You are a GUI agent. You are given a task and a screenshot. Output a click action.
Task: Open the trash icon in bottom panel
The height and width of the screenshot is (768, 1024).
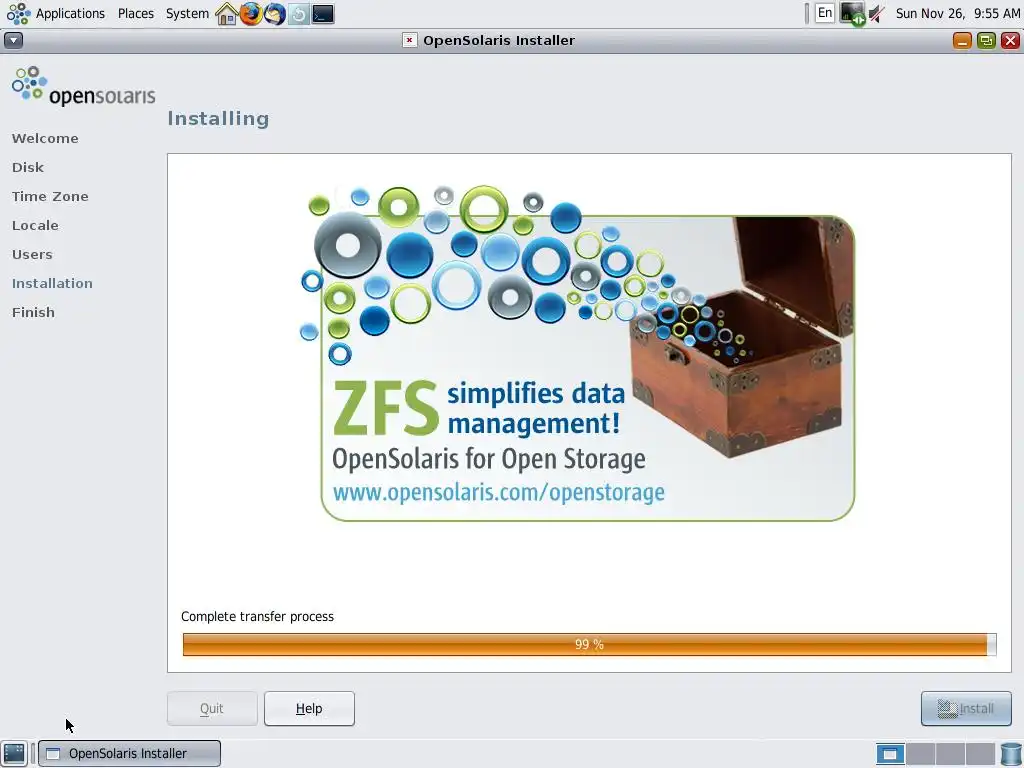(1011, 754)
